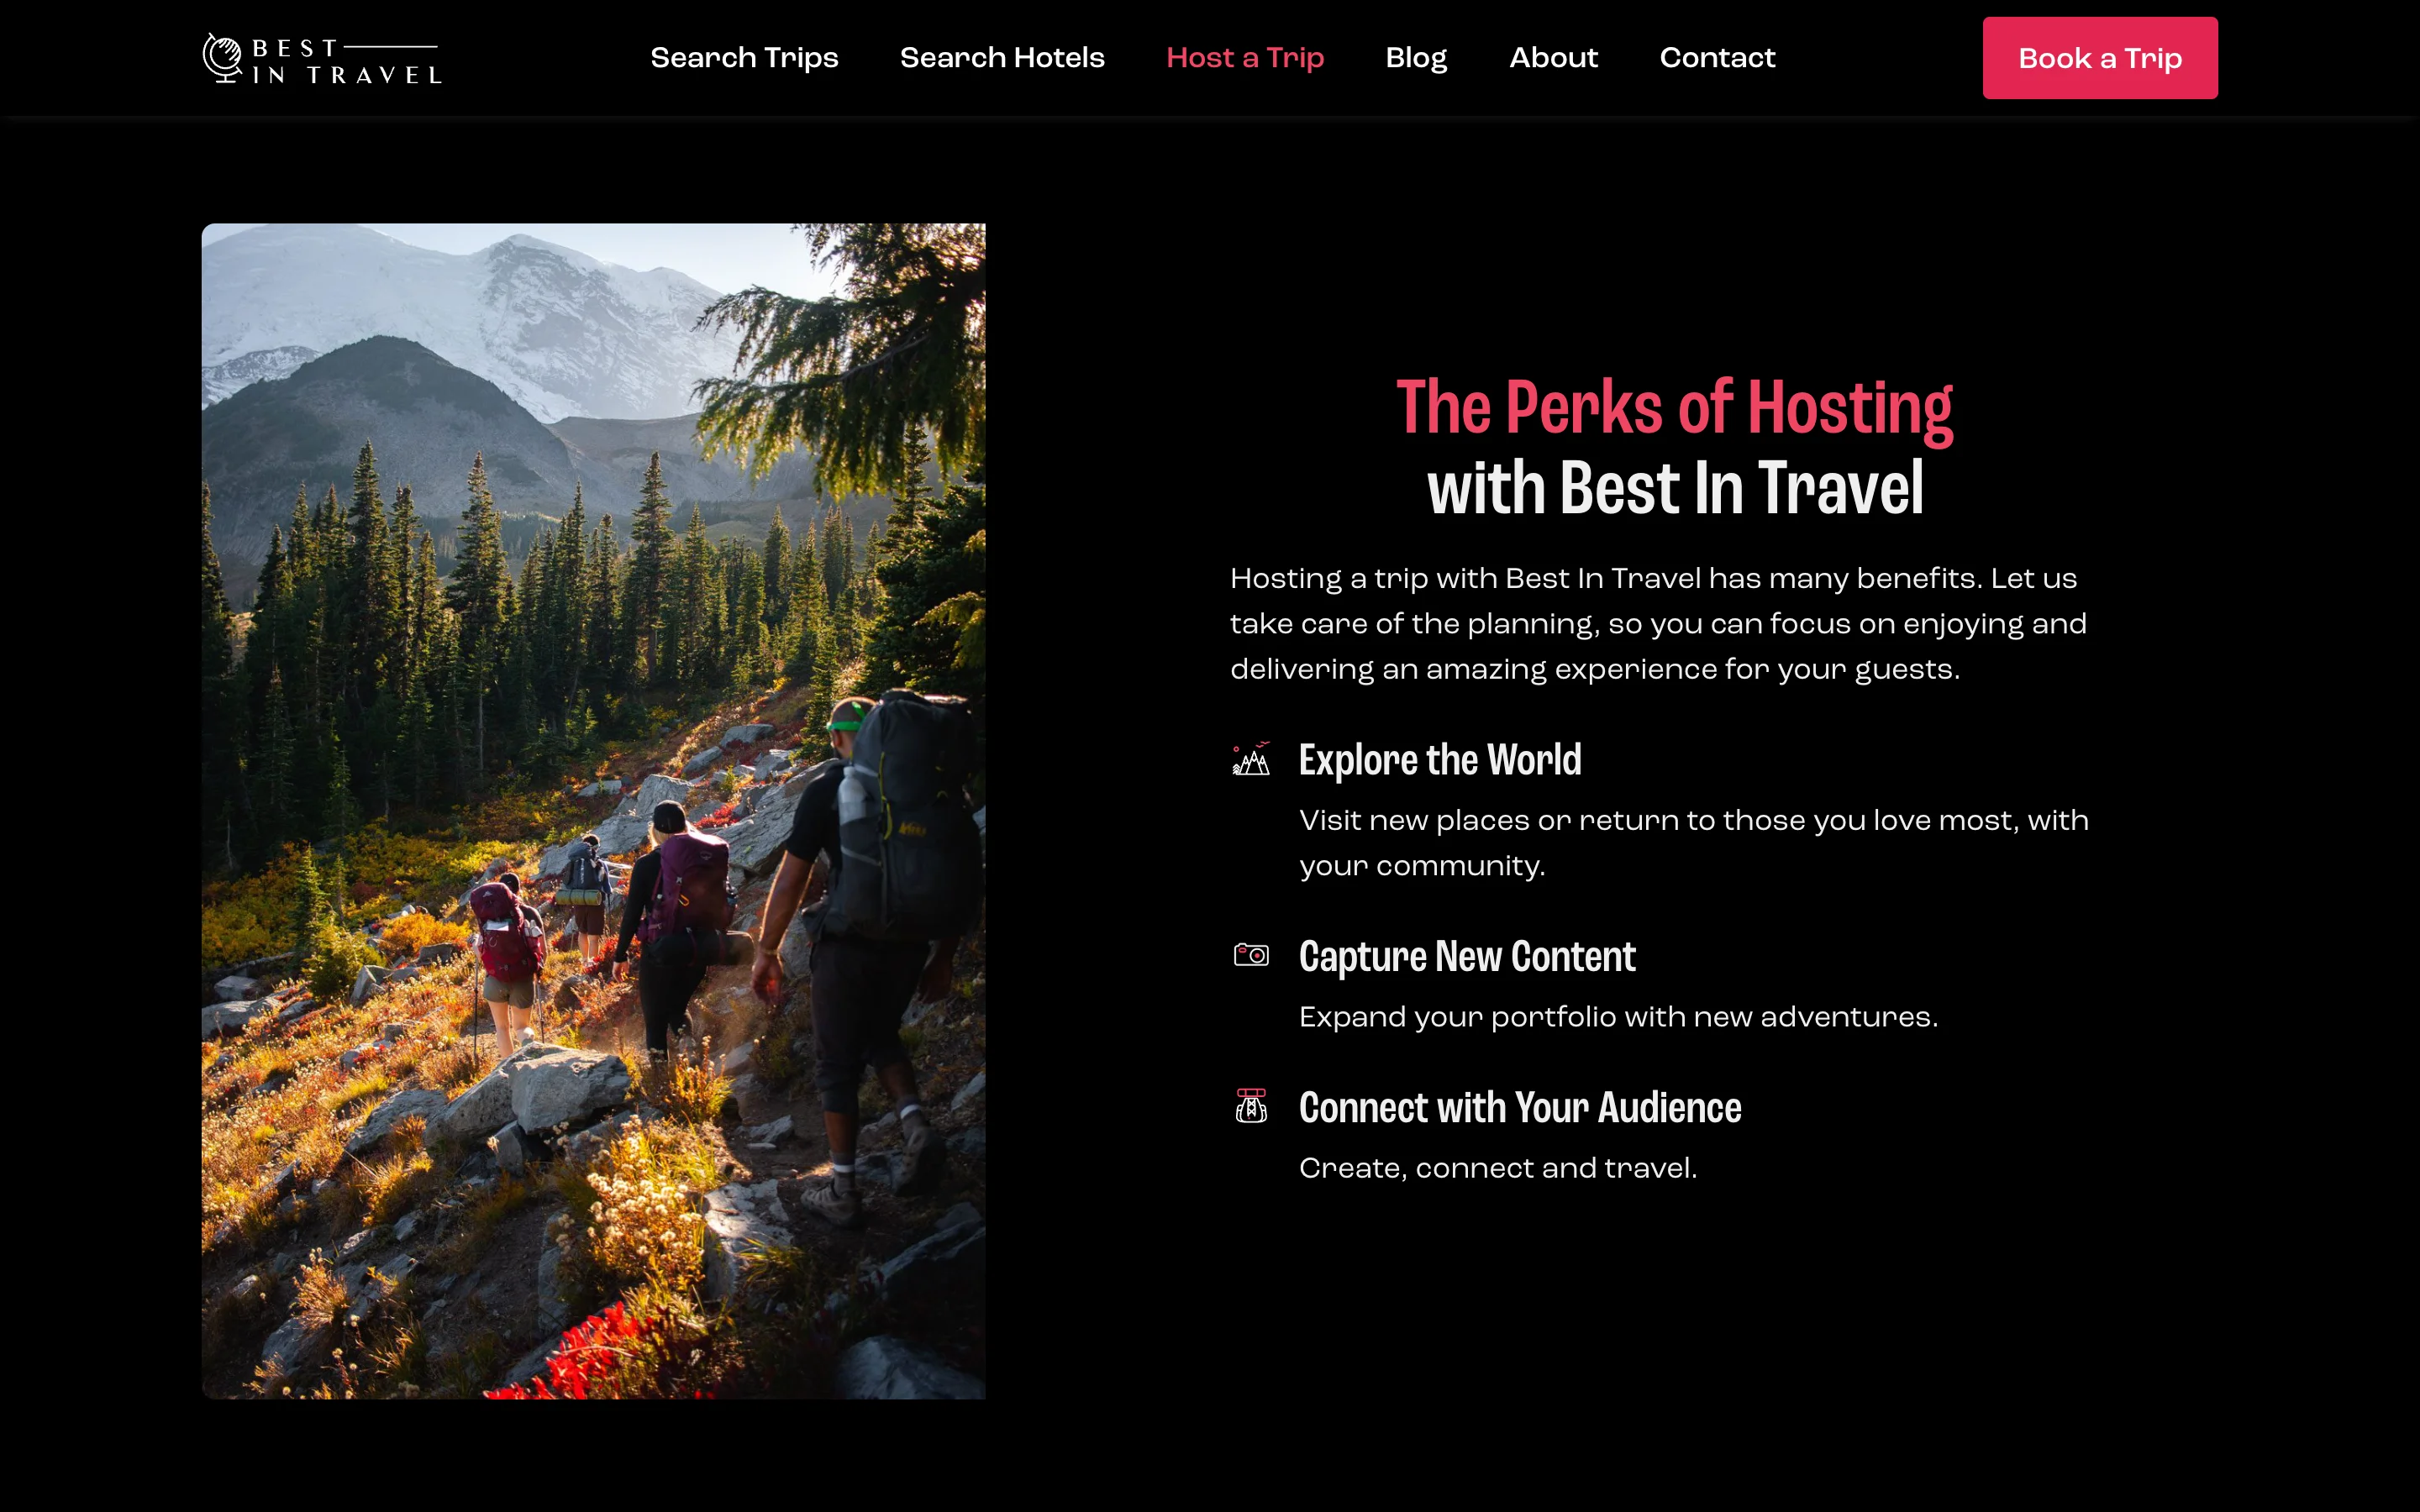Click The Perks of Hosting title

pyautogui.click(x=1674, y=408)
